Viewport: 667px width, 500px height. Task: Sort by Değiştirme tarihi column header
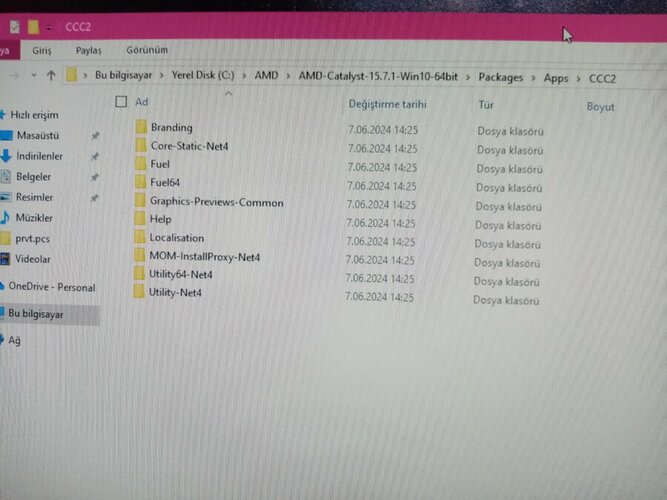(387, 104)
